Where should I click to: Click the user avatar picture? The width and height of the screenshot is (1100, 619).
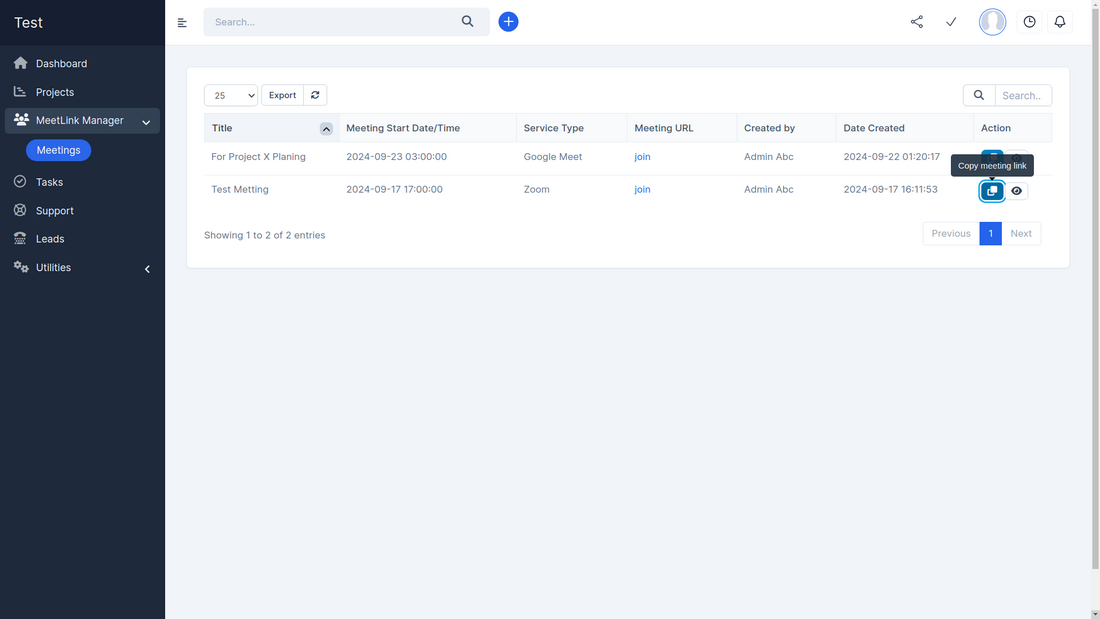992,21
